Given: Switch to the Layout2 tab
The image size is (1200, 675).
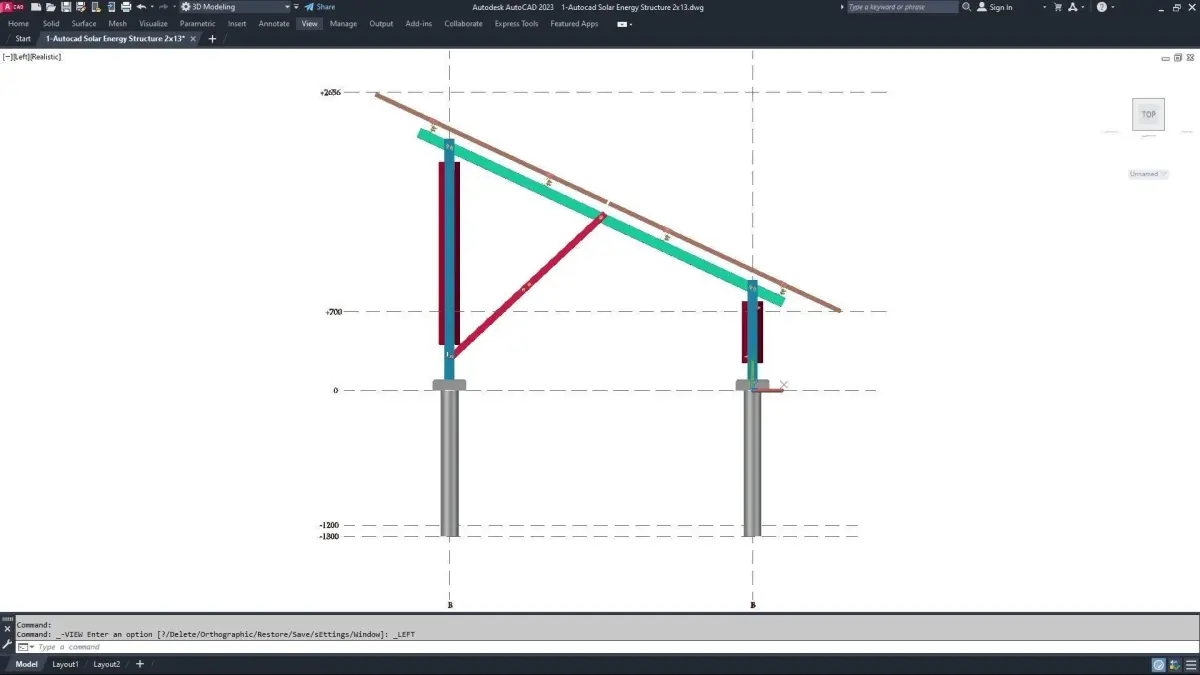Looking at the screenshot, I should tap(106, 664).
